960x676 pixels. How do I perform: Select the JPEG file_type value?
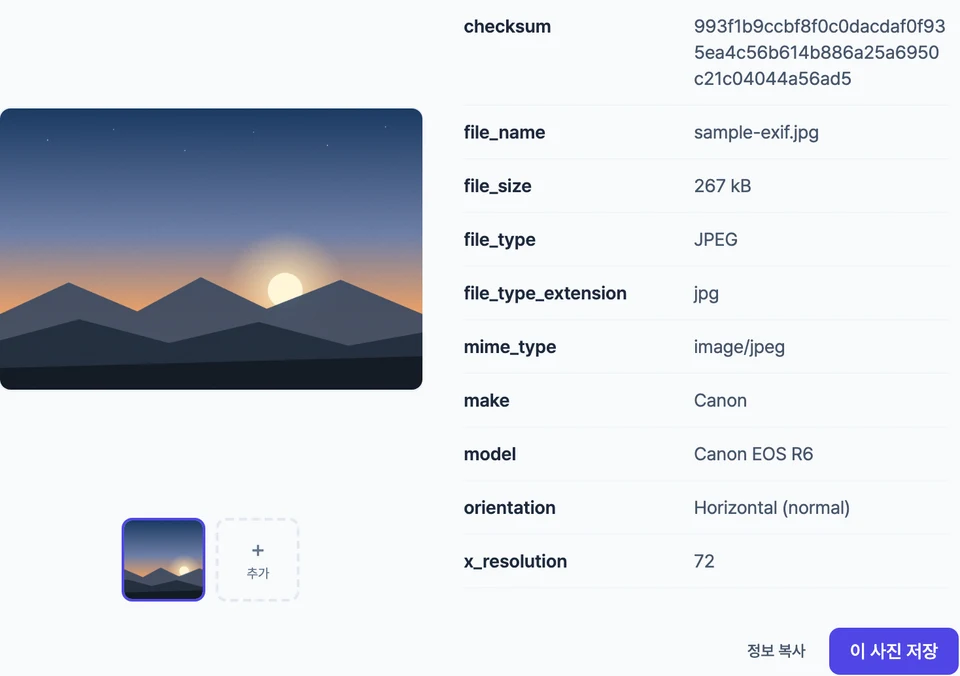click(716, 239)
